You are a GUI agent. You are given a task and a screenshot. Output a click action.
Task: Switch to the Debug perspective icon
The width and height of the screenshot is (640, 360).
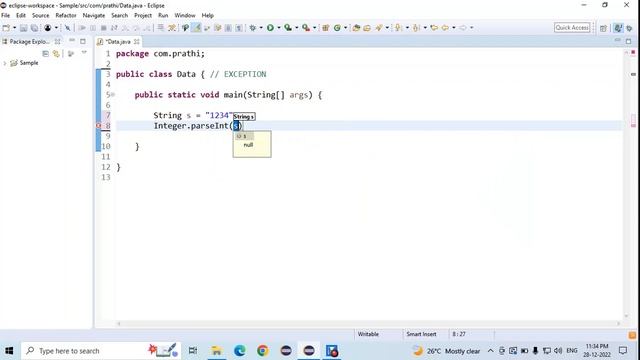click(x=629, y=28)
